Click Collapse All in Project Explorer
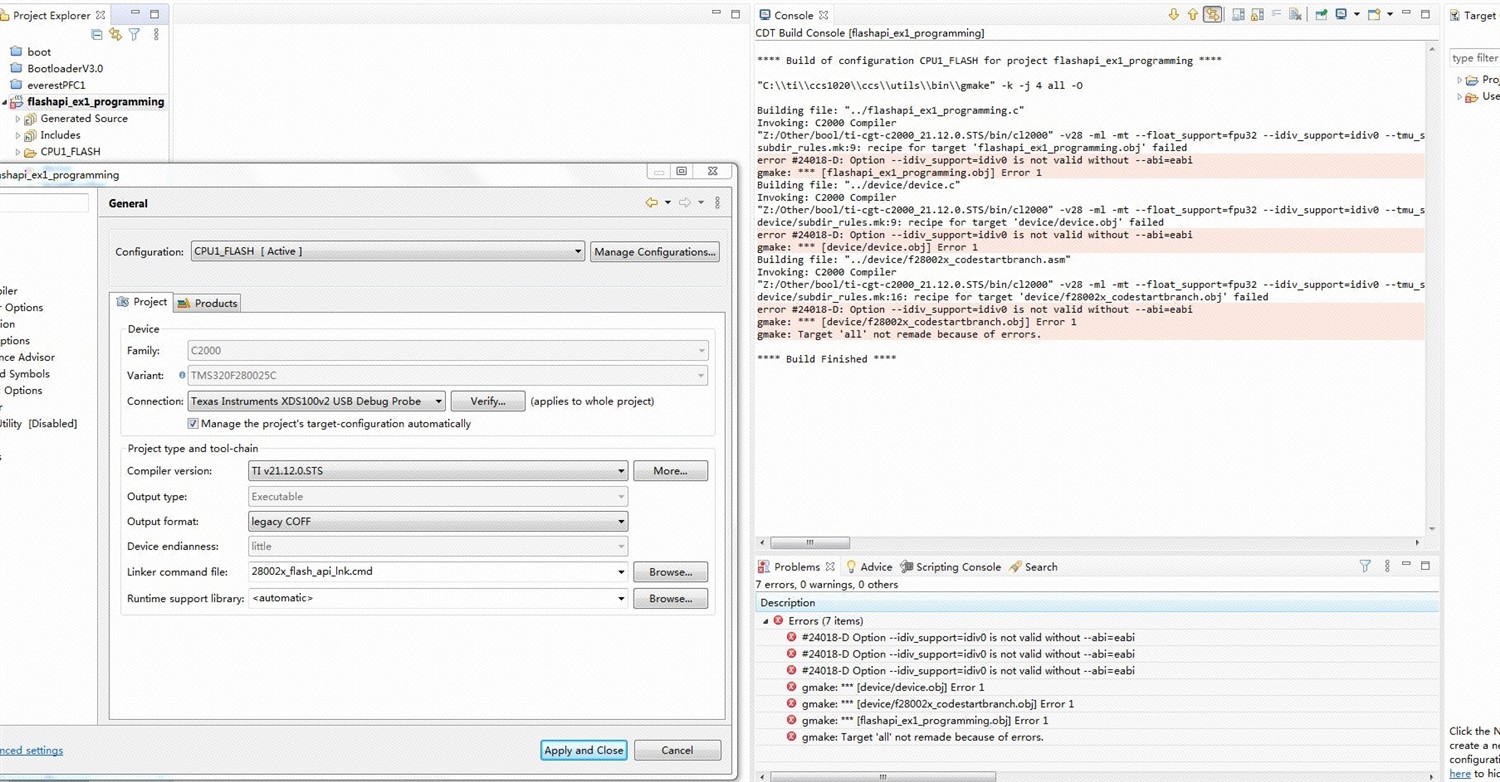This screenshot has height=782, width=1500. tap(96, 34)
